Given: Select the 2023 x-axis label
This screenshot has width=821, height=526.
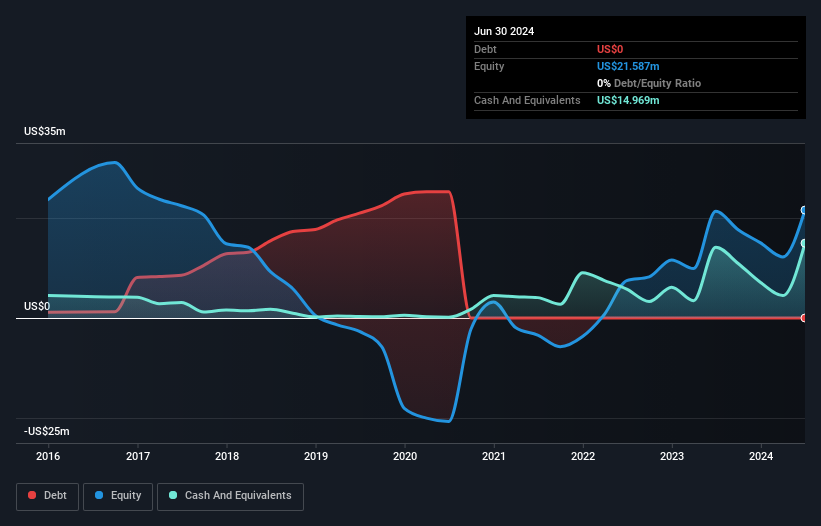Looking at the screenshot, I should [x=672, y=456].
